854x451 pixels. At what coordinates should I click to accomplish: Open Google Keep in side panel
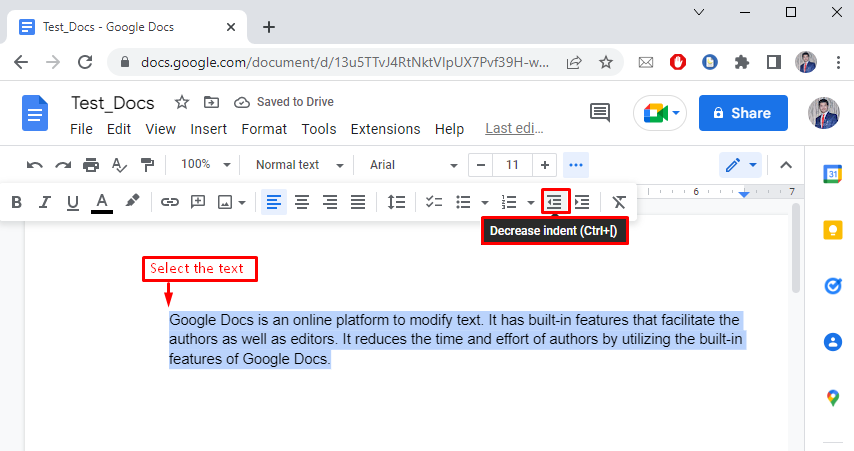[833, 230]
